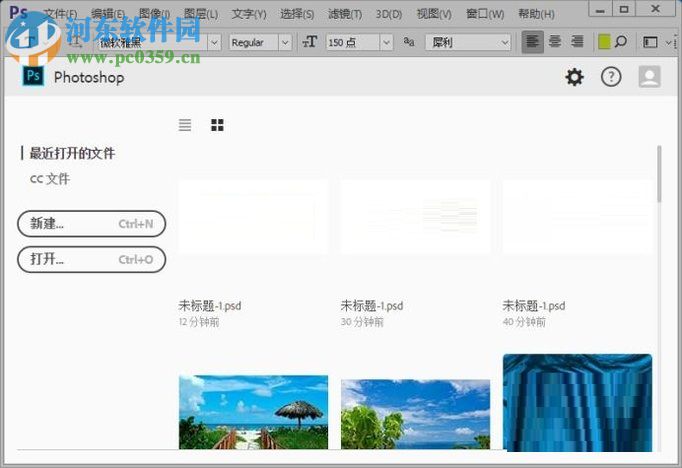
Task: Open the 选择(S) menu
Action: pyautogui.click(x=297, y=14)
